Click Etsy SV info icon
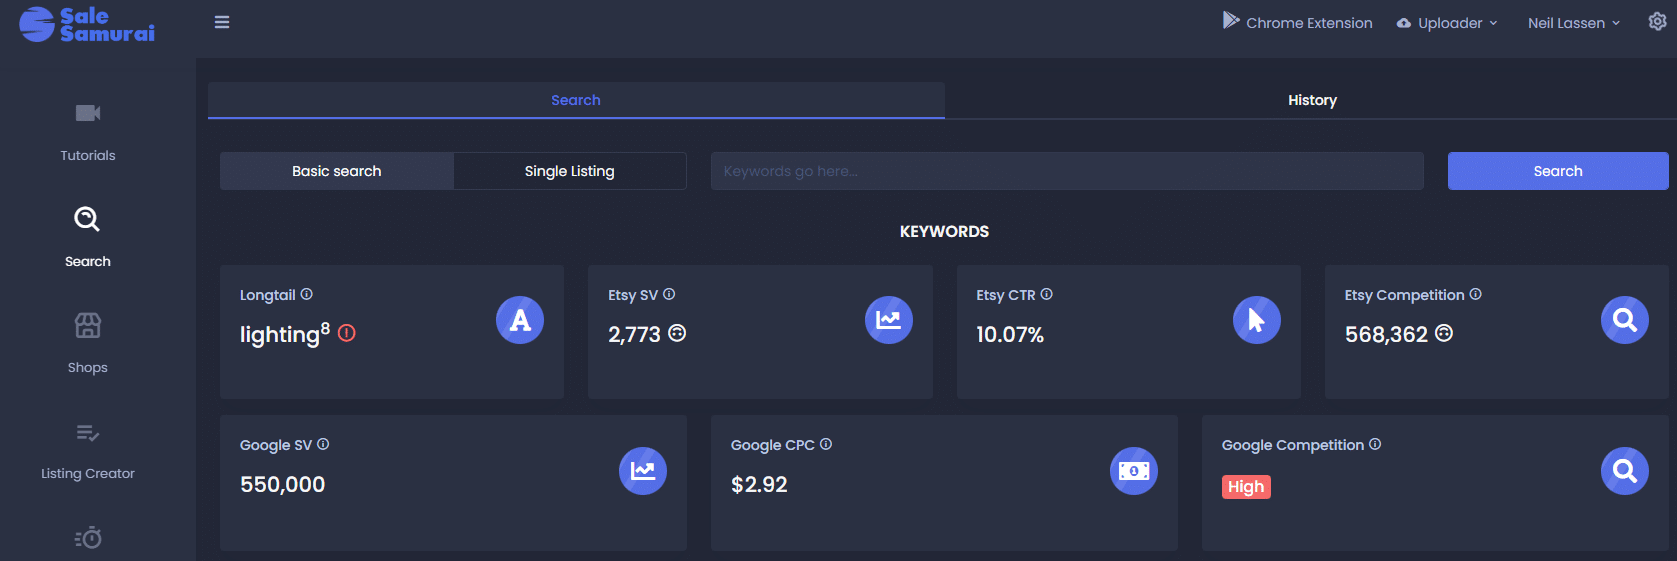 [x=669, y=294]
